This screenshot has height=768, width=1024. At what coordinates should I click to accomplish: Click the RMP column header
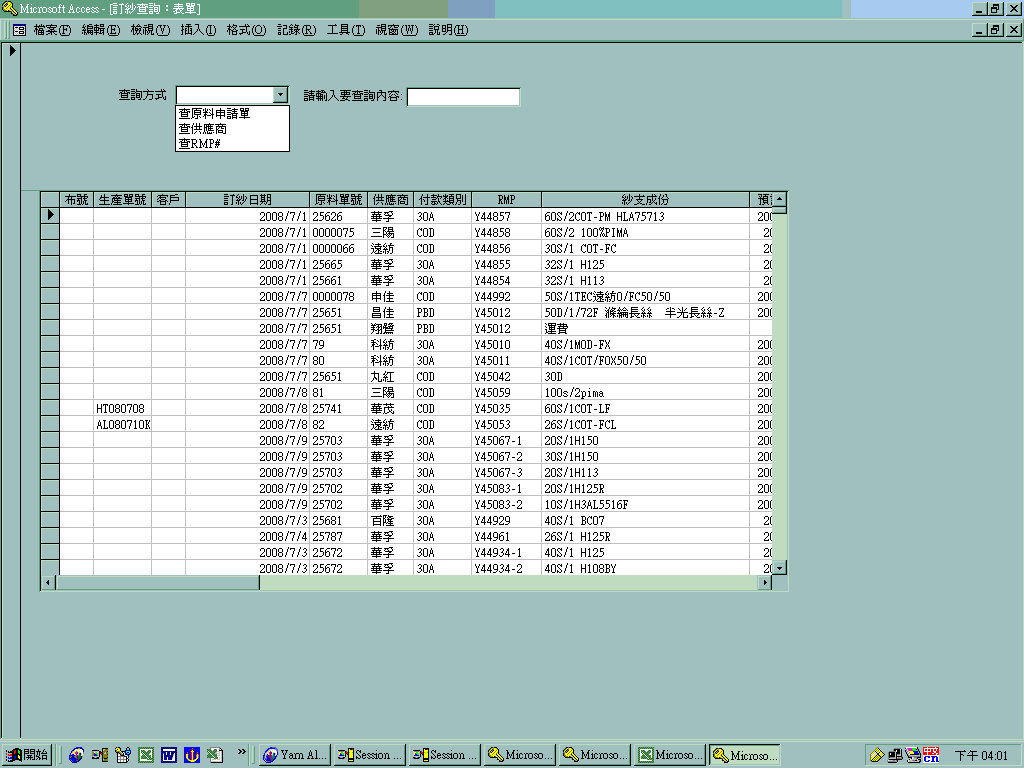click(x=506, y=200)
